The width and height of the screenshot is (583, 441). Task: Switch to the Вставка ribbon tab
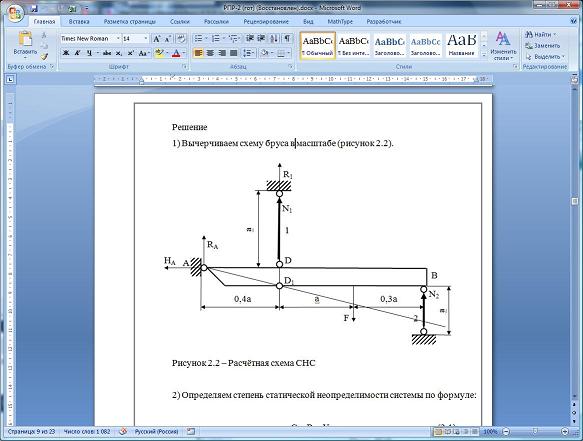(x=79, y=22)
